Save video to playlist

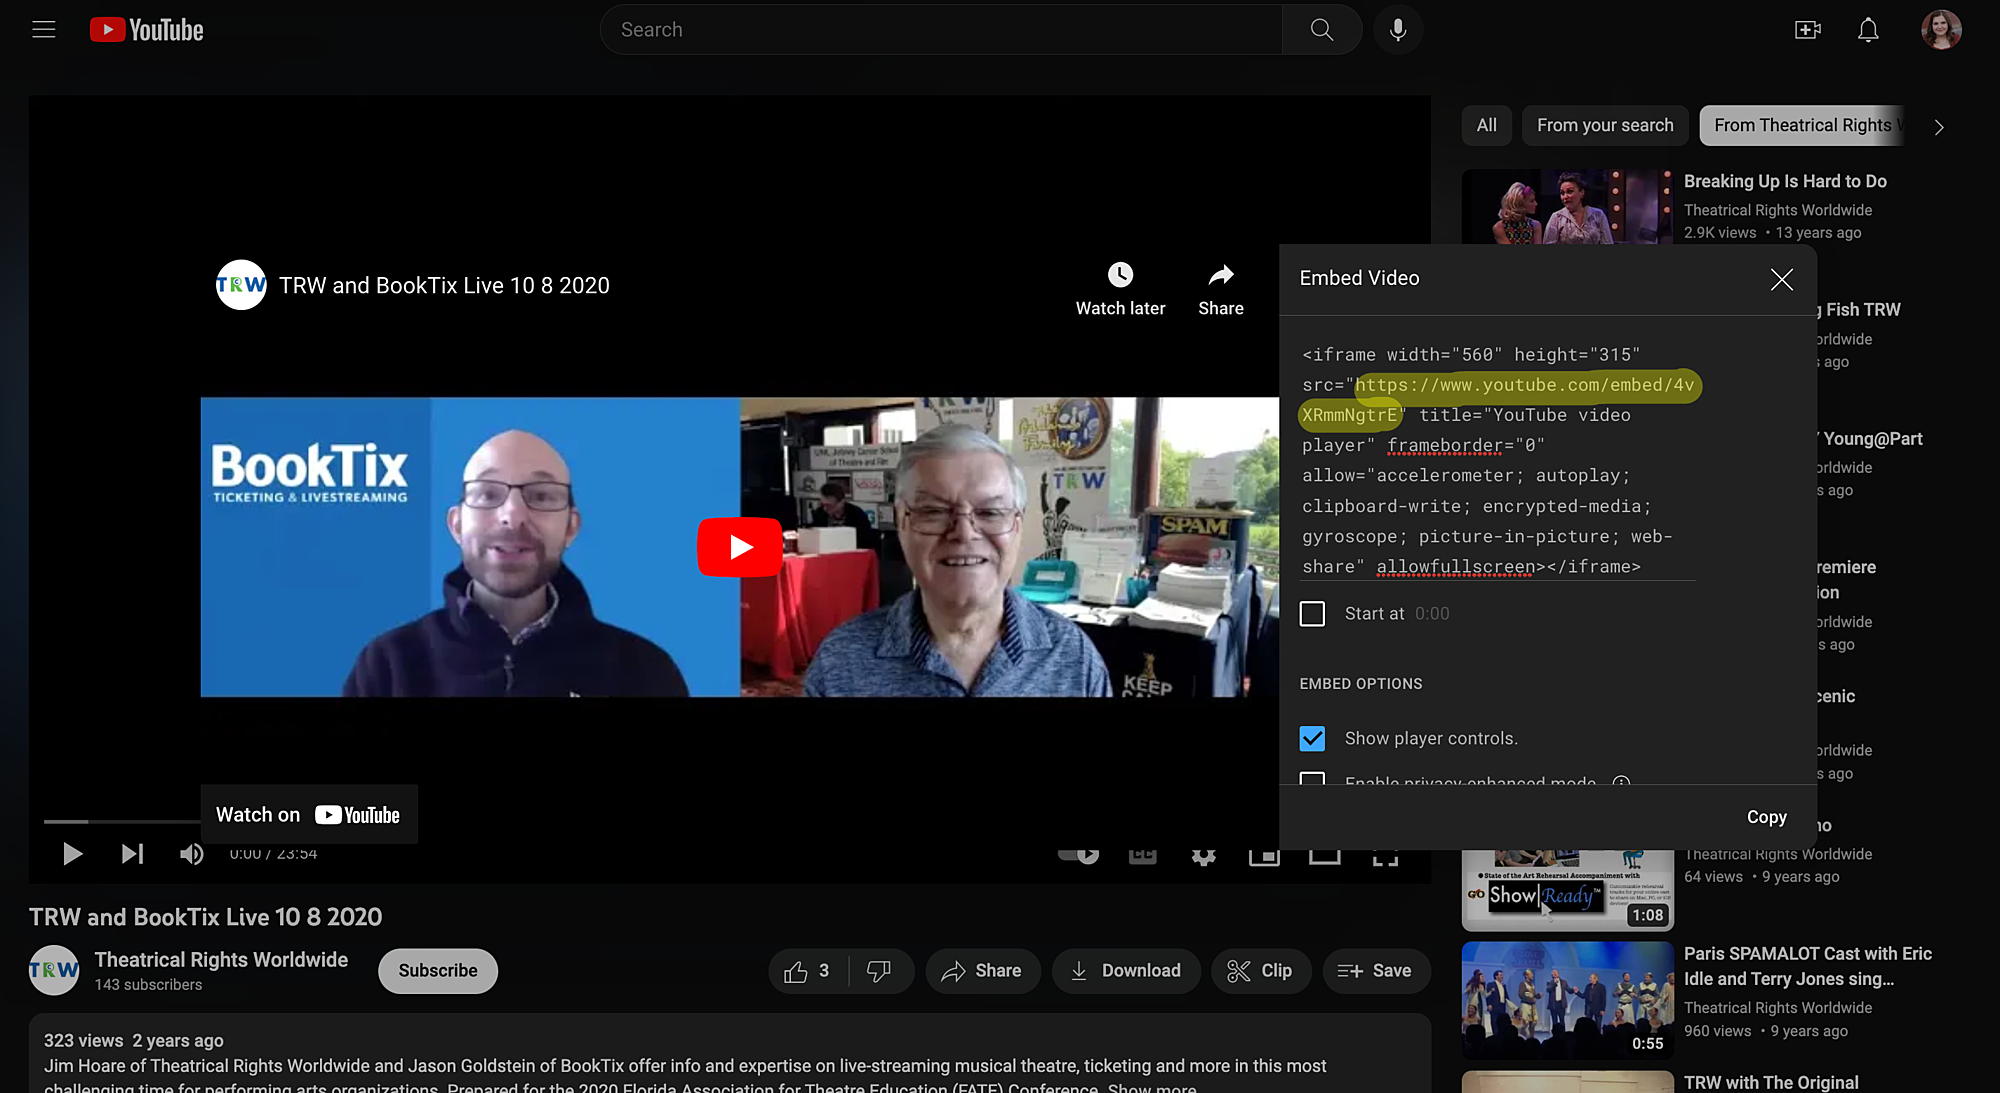pyautogui.click(x=1376, y=971)
